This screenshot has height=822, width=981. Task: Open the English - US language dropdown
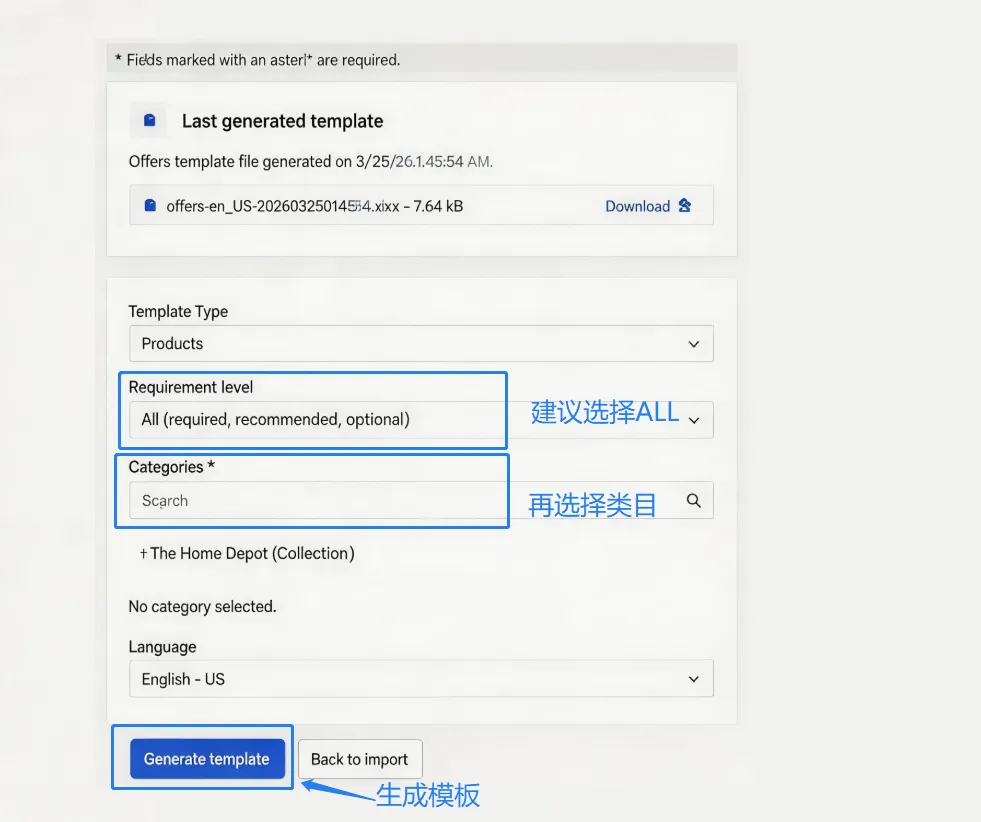(420, 679)
